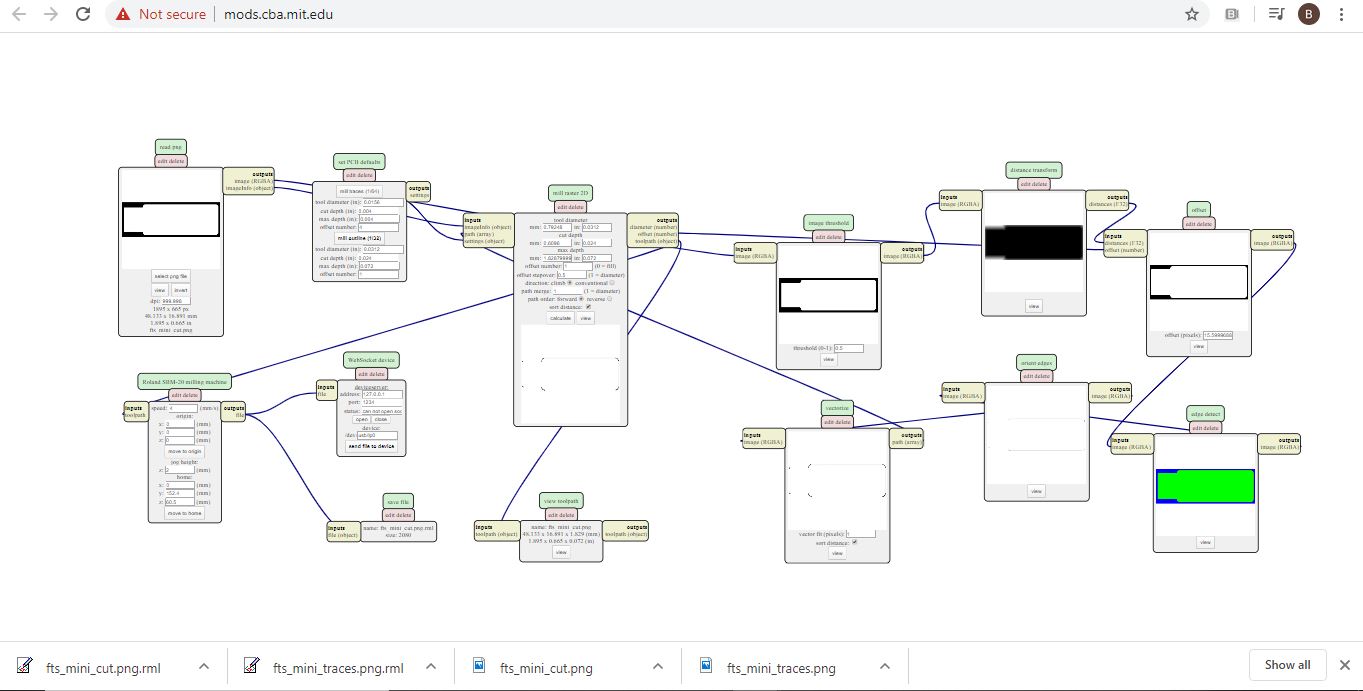This screenshot has height=691, width=1363.
Task: Go back using the browser back arrow
Action: click(x=18, y=14)
